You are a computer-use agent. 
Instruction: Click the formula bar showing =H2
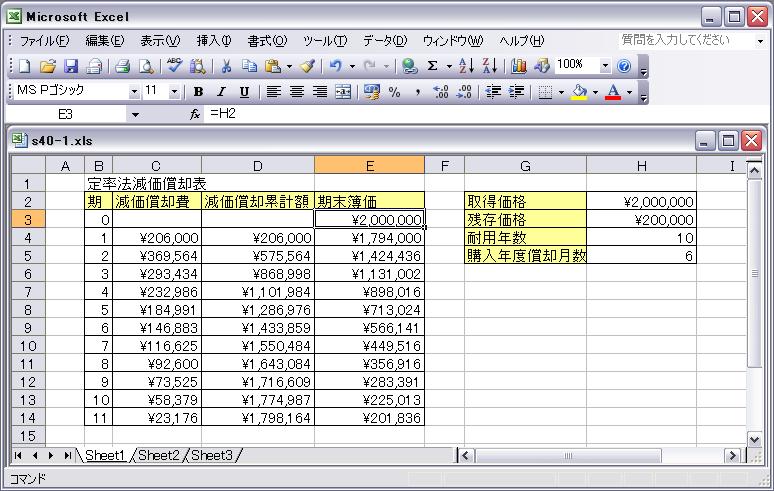point(484,114)
